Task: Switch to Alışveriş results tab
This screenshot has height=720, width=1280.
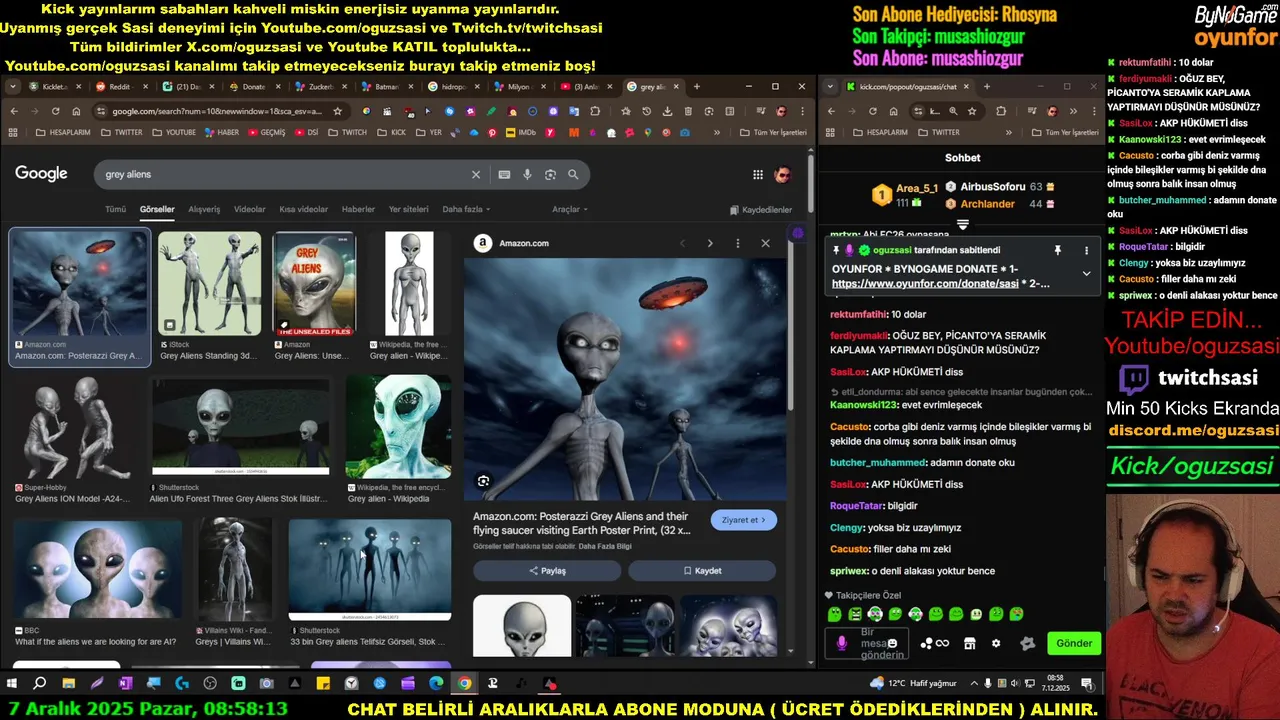Action: click(x=204, y=209)
